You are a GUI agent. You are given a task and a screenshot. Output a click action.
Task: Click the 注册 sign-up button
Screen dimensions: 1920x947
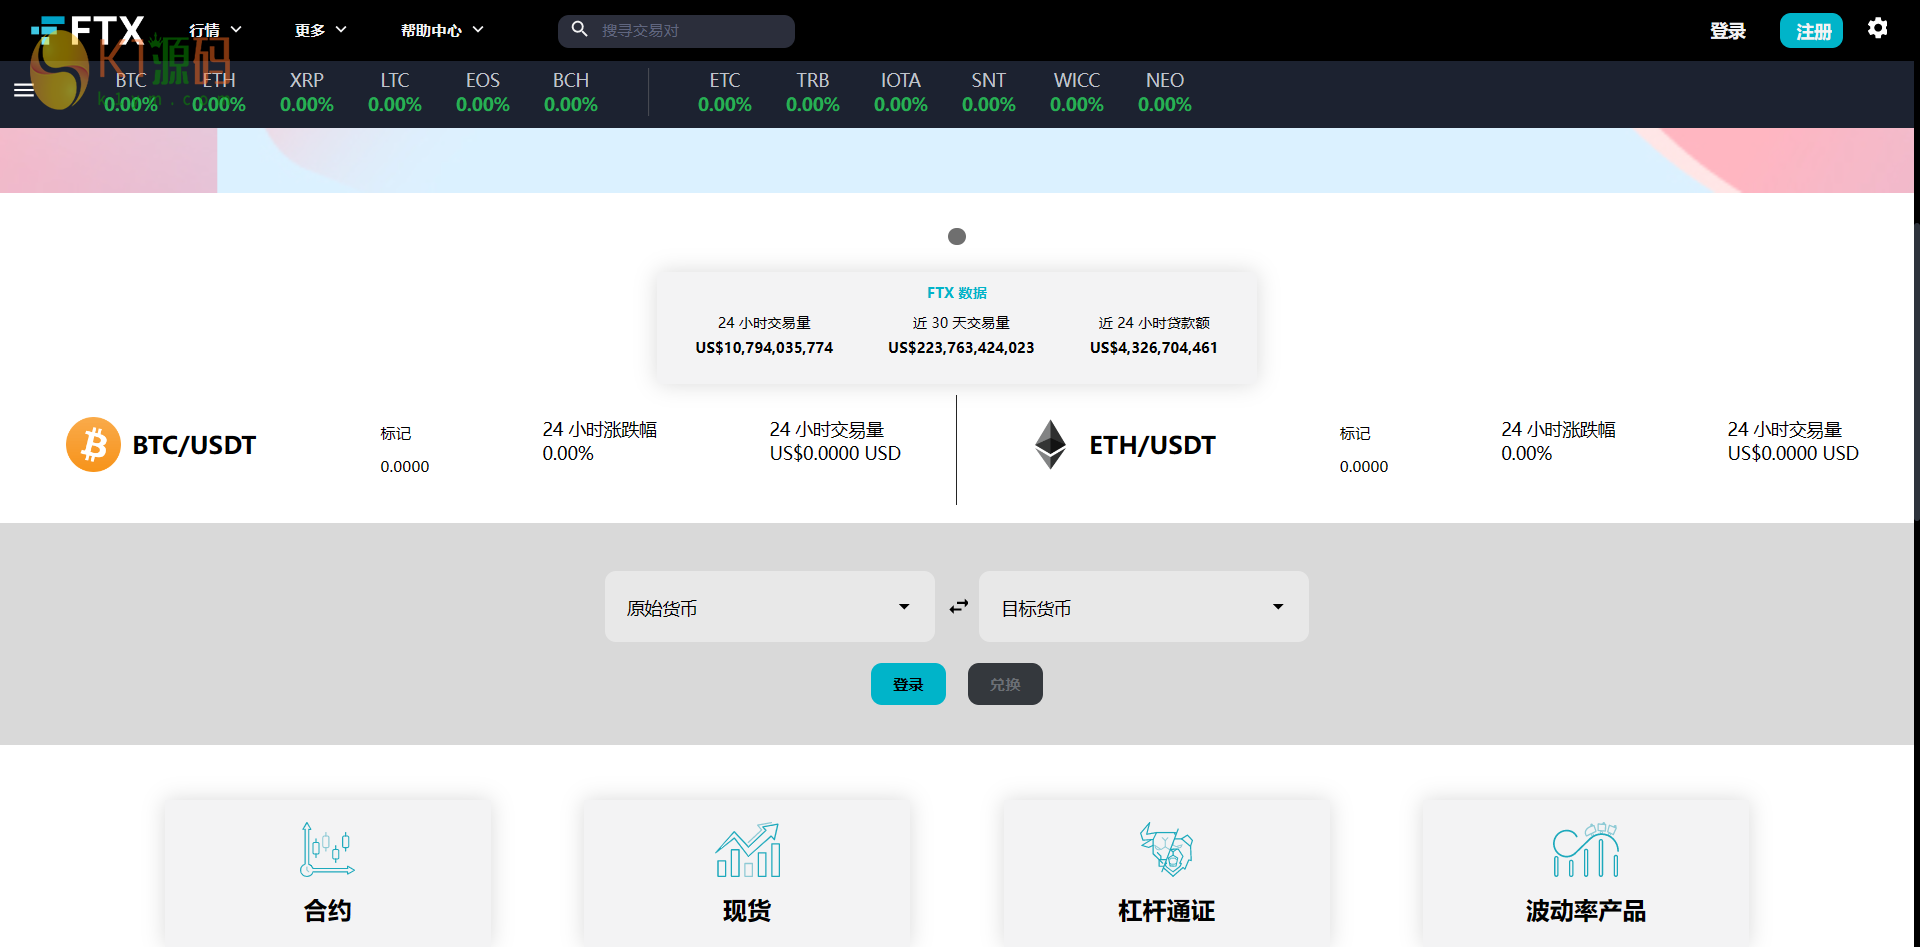(1811, 31)
